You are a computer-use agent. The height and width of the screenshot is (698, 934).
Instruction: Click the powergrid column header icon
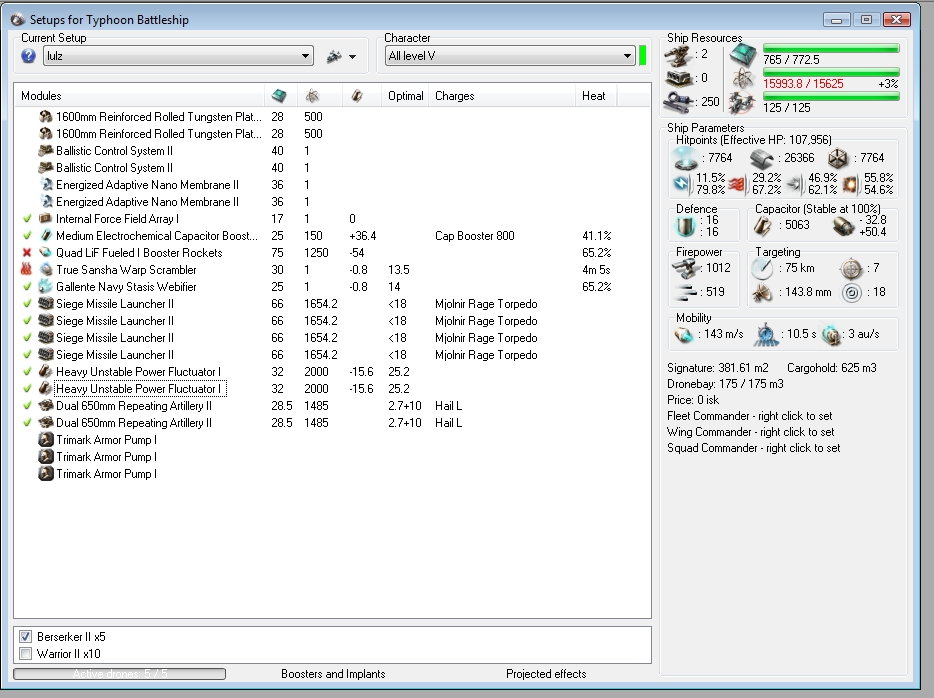pos(313,96)
